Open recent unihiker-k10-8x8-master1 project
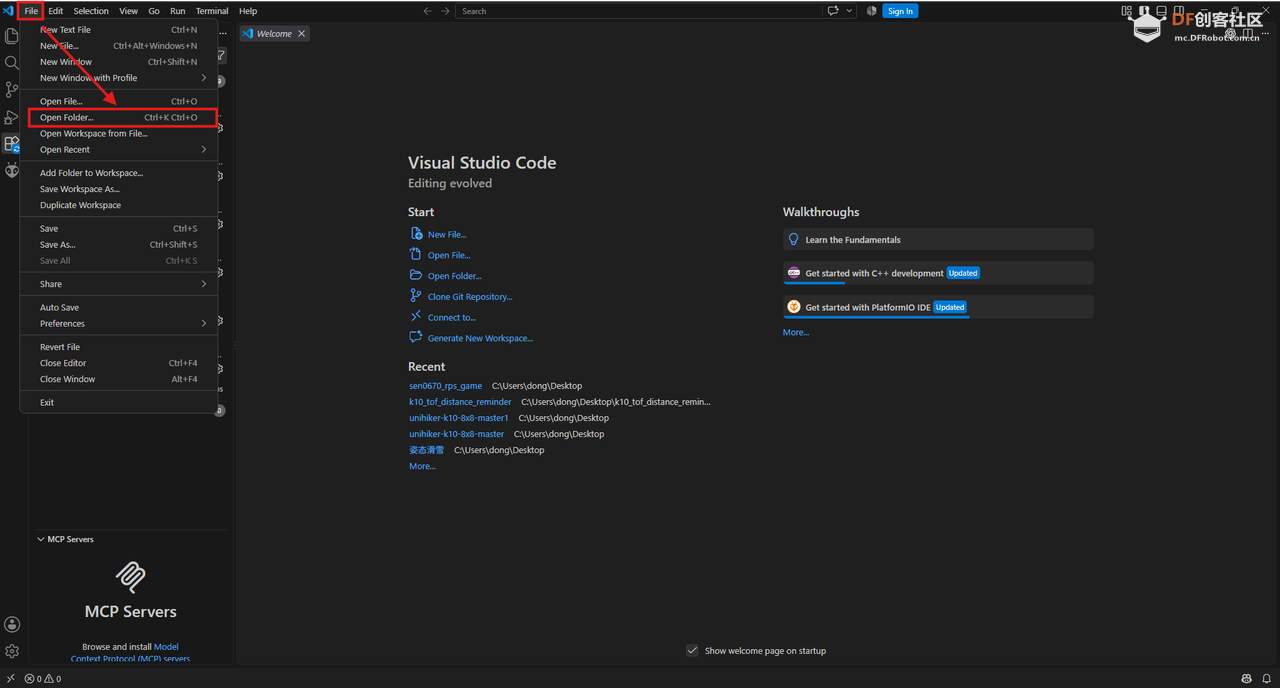The image size is (1280, 688). click(x=459, y=418)
